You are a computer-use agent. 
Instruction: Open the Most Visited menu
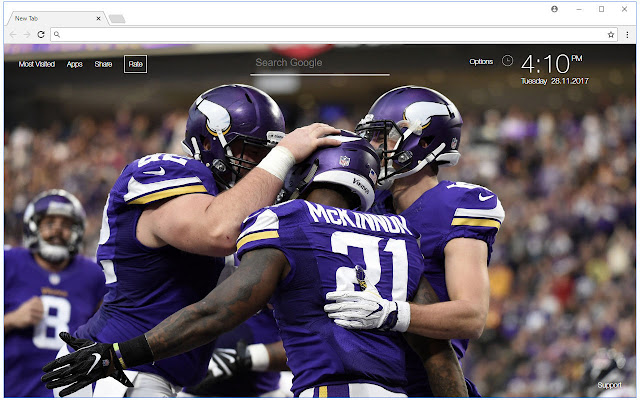37,64
